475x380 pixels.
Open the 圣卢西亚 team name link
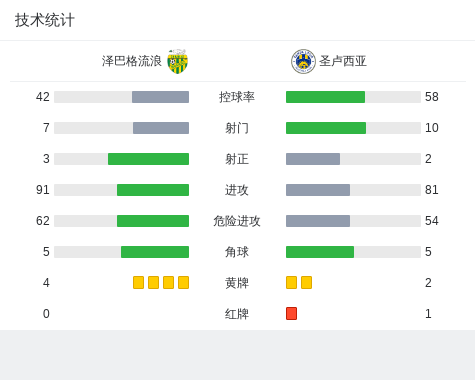[x=343, y=61]
